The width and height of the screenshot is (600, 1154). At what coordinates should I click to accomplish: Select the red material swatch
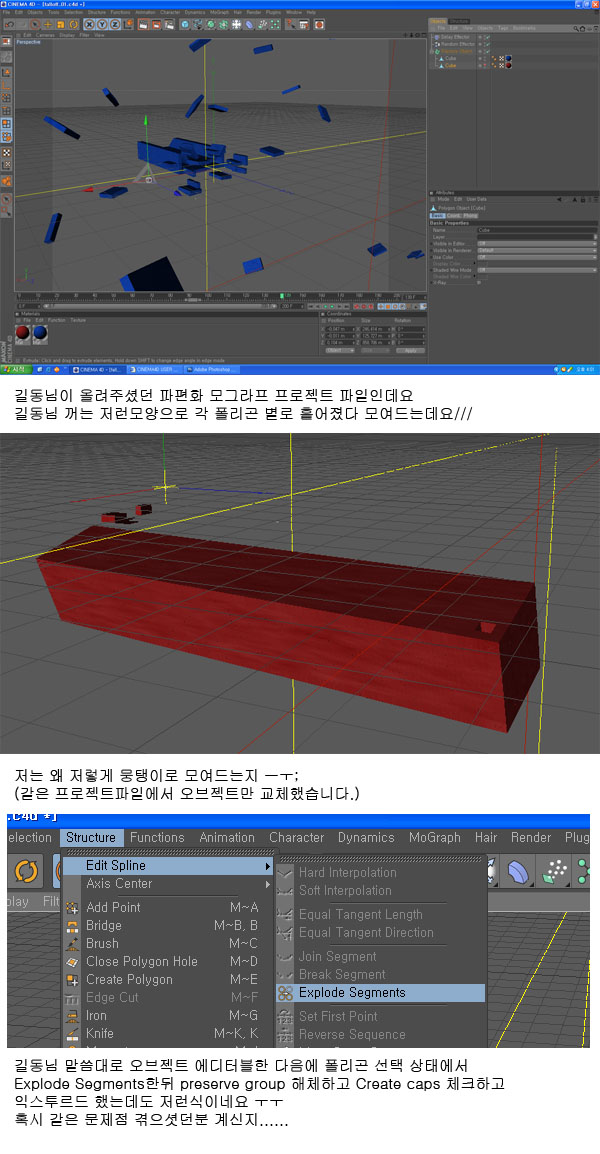(23, 333)
